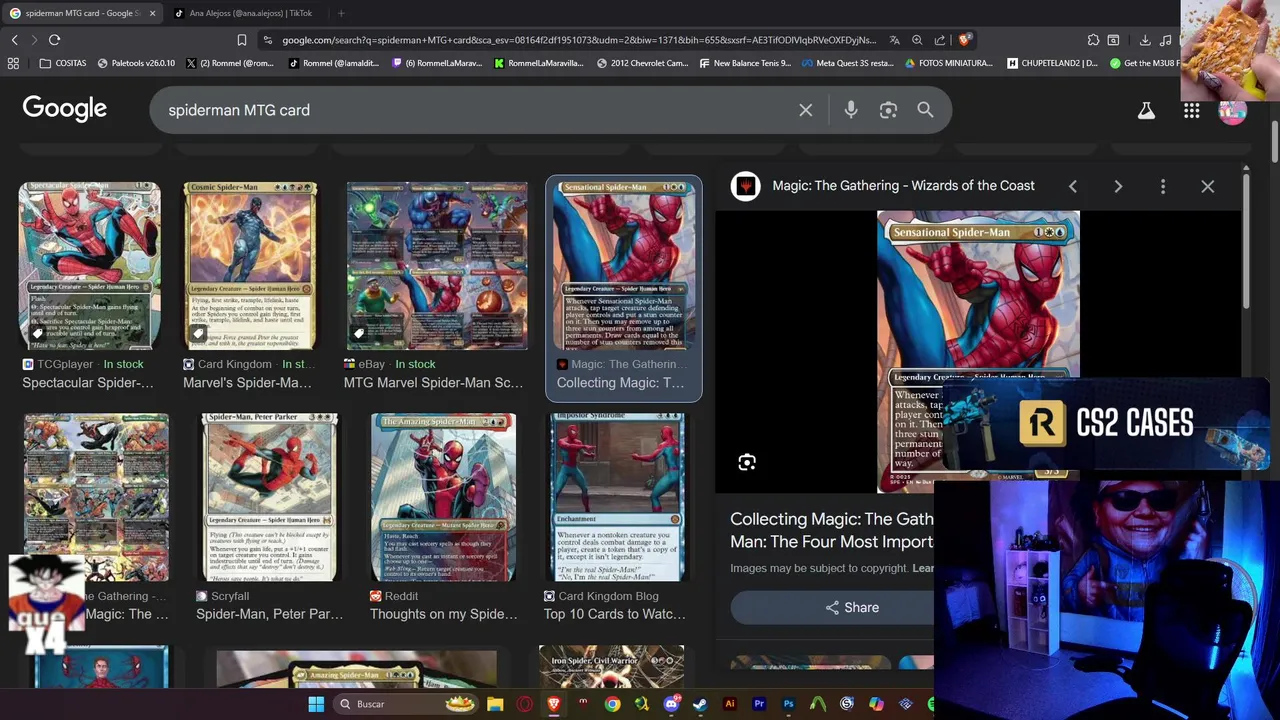Open the Impostor Syndrome Card Kingdom Blog thumbnail

[x=616, y=497]
